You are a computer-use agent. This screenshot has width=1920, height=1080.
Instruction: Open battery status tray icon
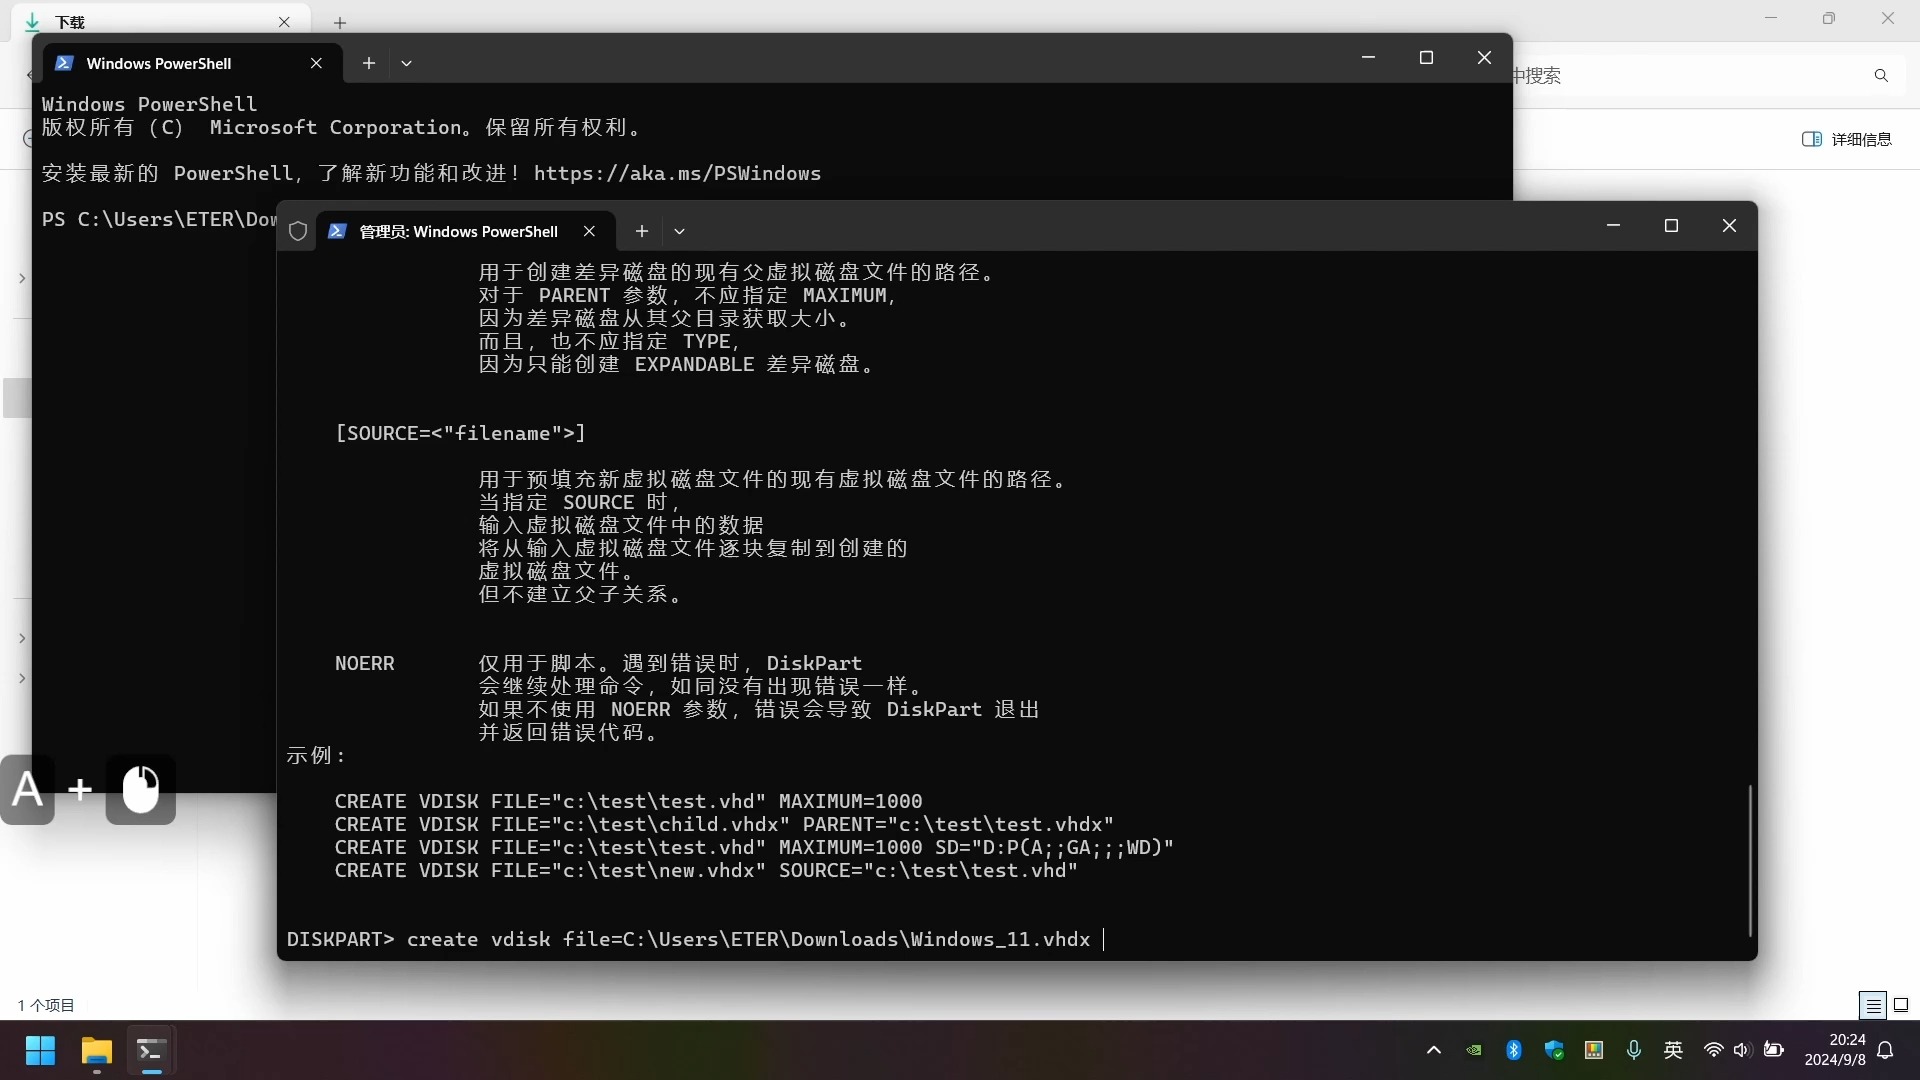[x=1774, y=1050]
